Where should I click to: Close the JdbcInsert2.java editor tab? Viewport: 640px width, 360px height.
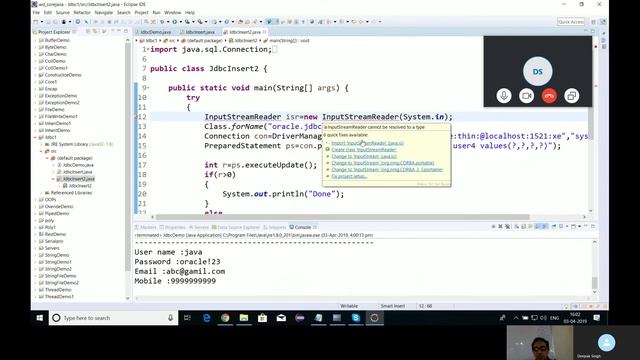[264, 32]
